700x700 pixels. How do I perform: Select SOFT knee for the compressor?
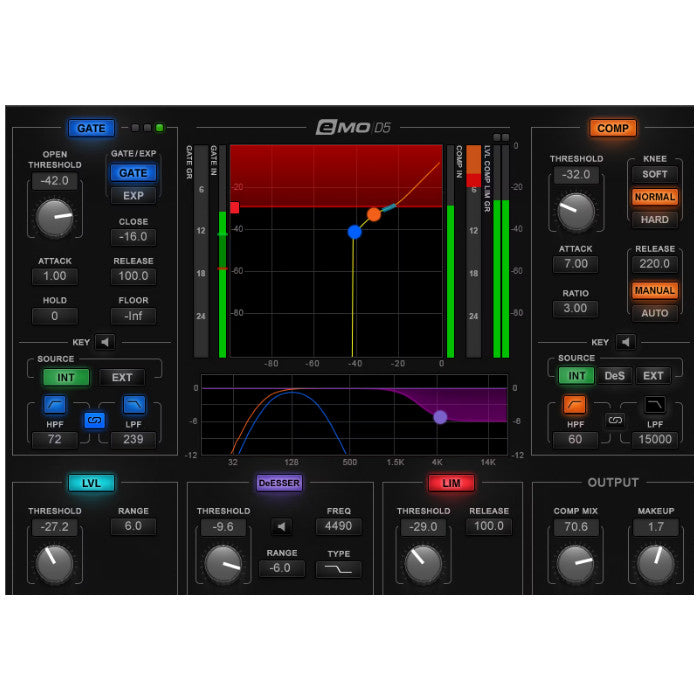654,174
